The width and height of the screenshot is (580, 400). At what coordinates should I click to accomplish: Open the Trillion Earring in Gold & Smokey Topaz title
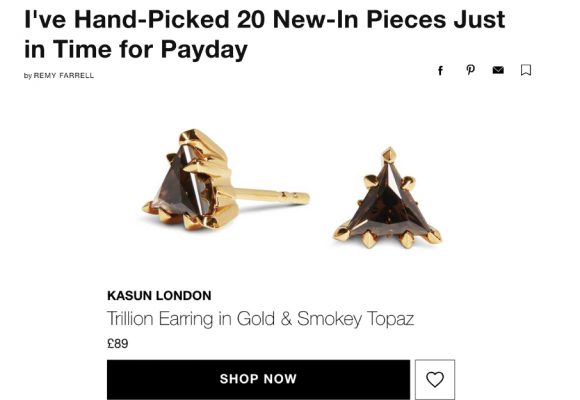pos(260,319)
